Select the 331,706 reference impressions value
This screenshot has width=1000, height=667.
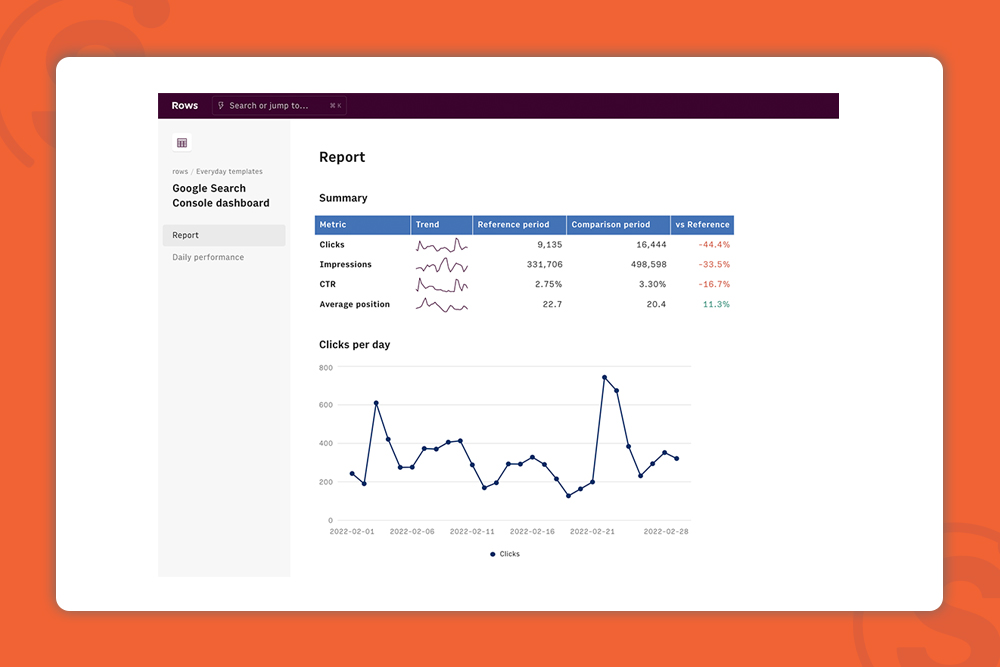[x=544, y=265]
